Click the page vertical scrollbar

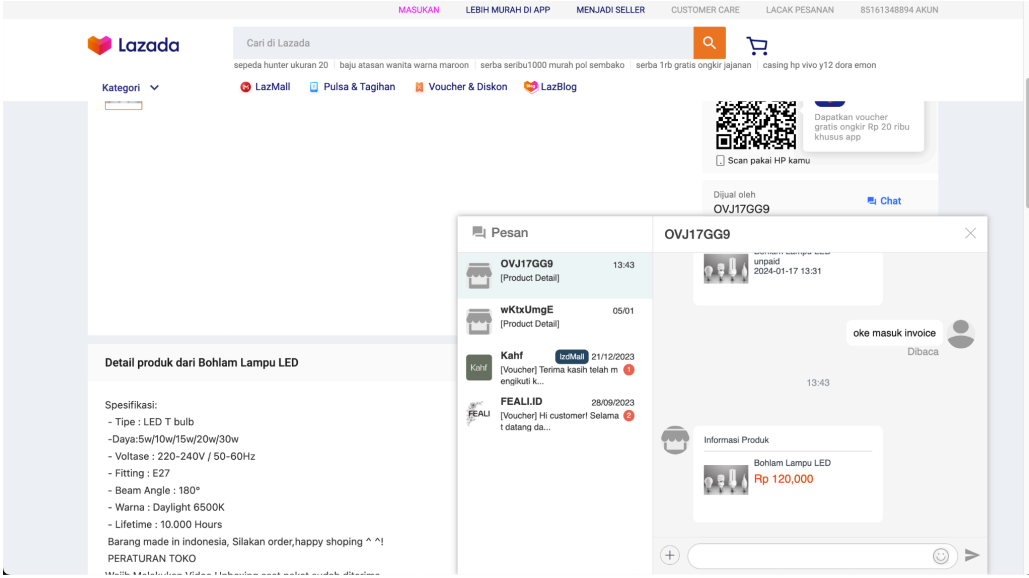(x=1026, y=144)
